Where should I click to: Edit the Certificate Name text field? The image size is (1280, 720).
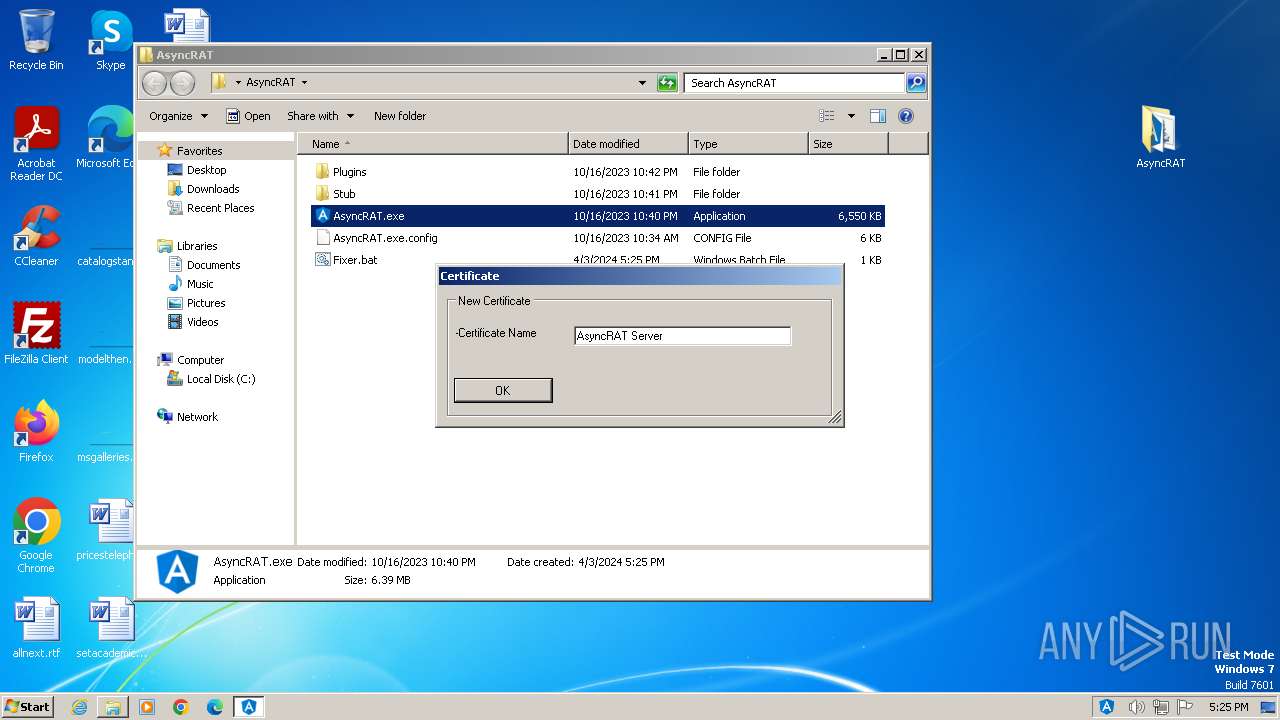tap(682, 336)
